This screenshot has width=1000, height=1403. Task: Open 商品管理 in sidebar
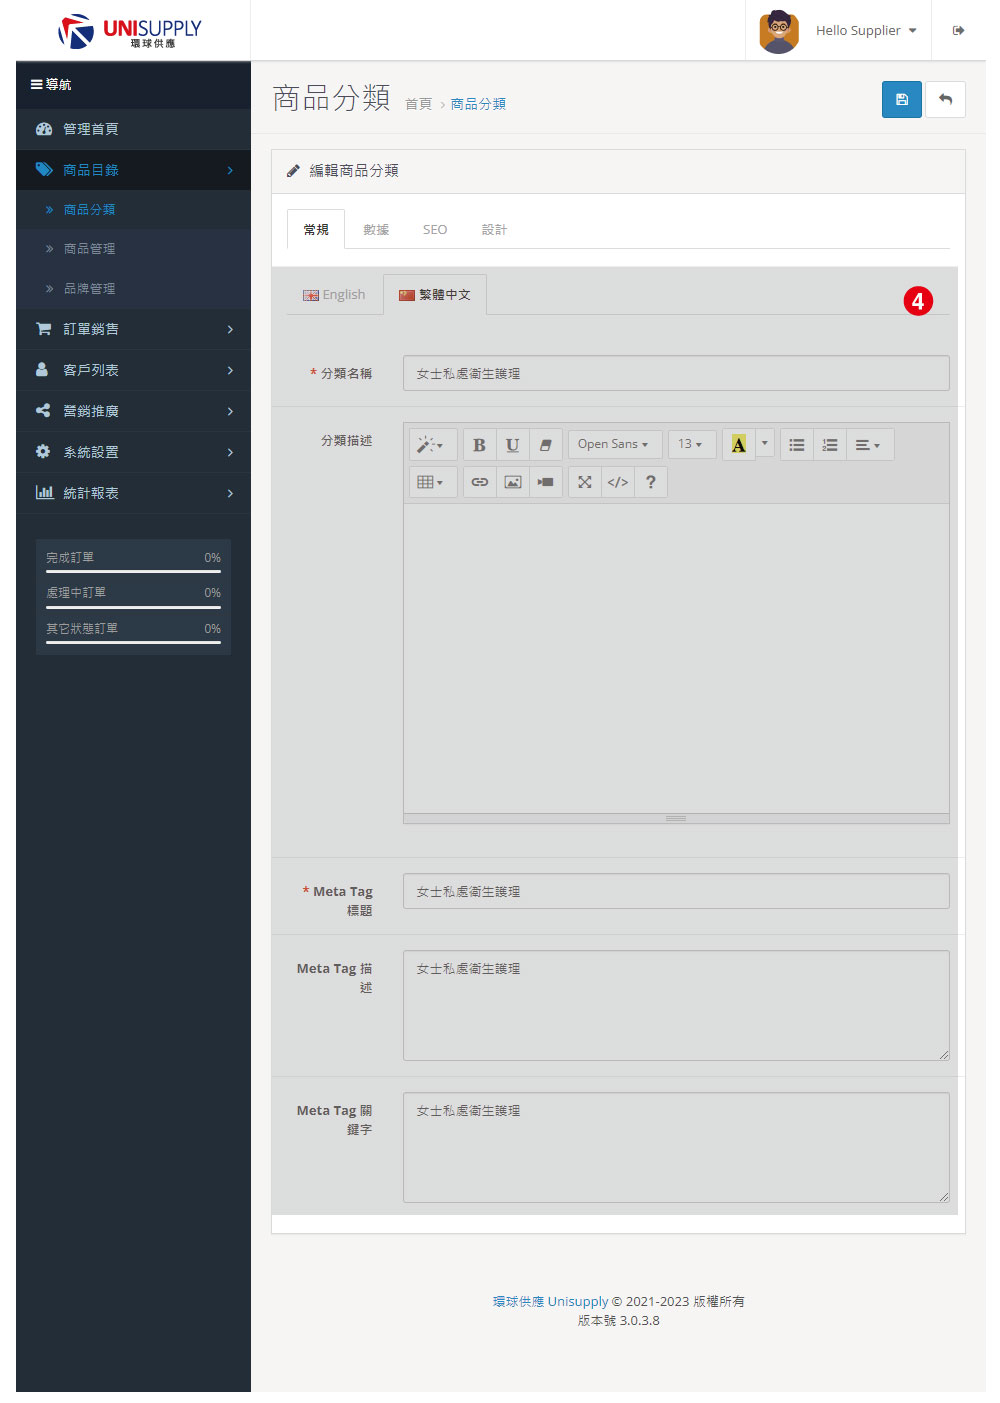[89, 249]
